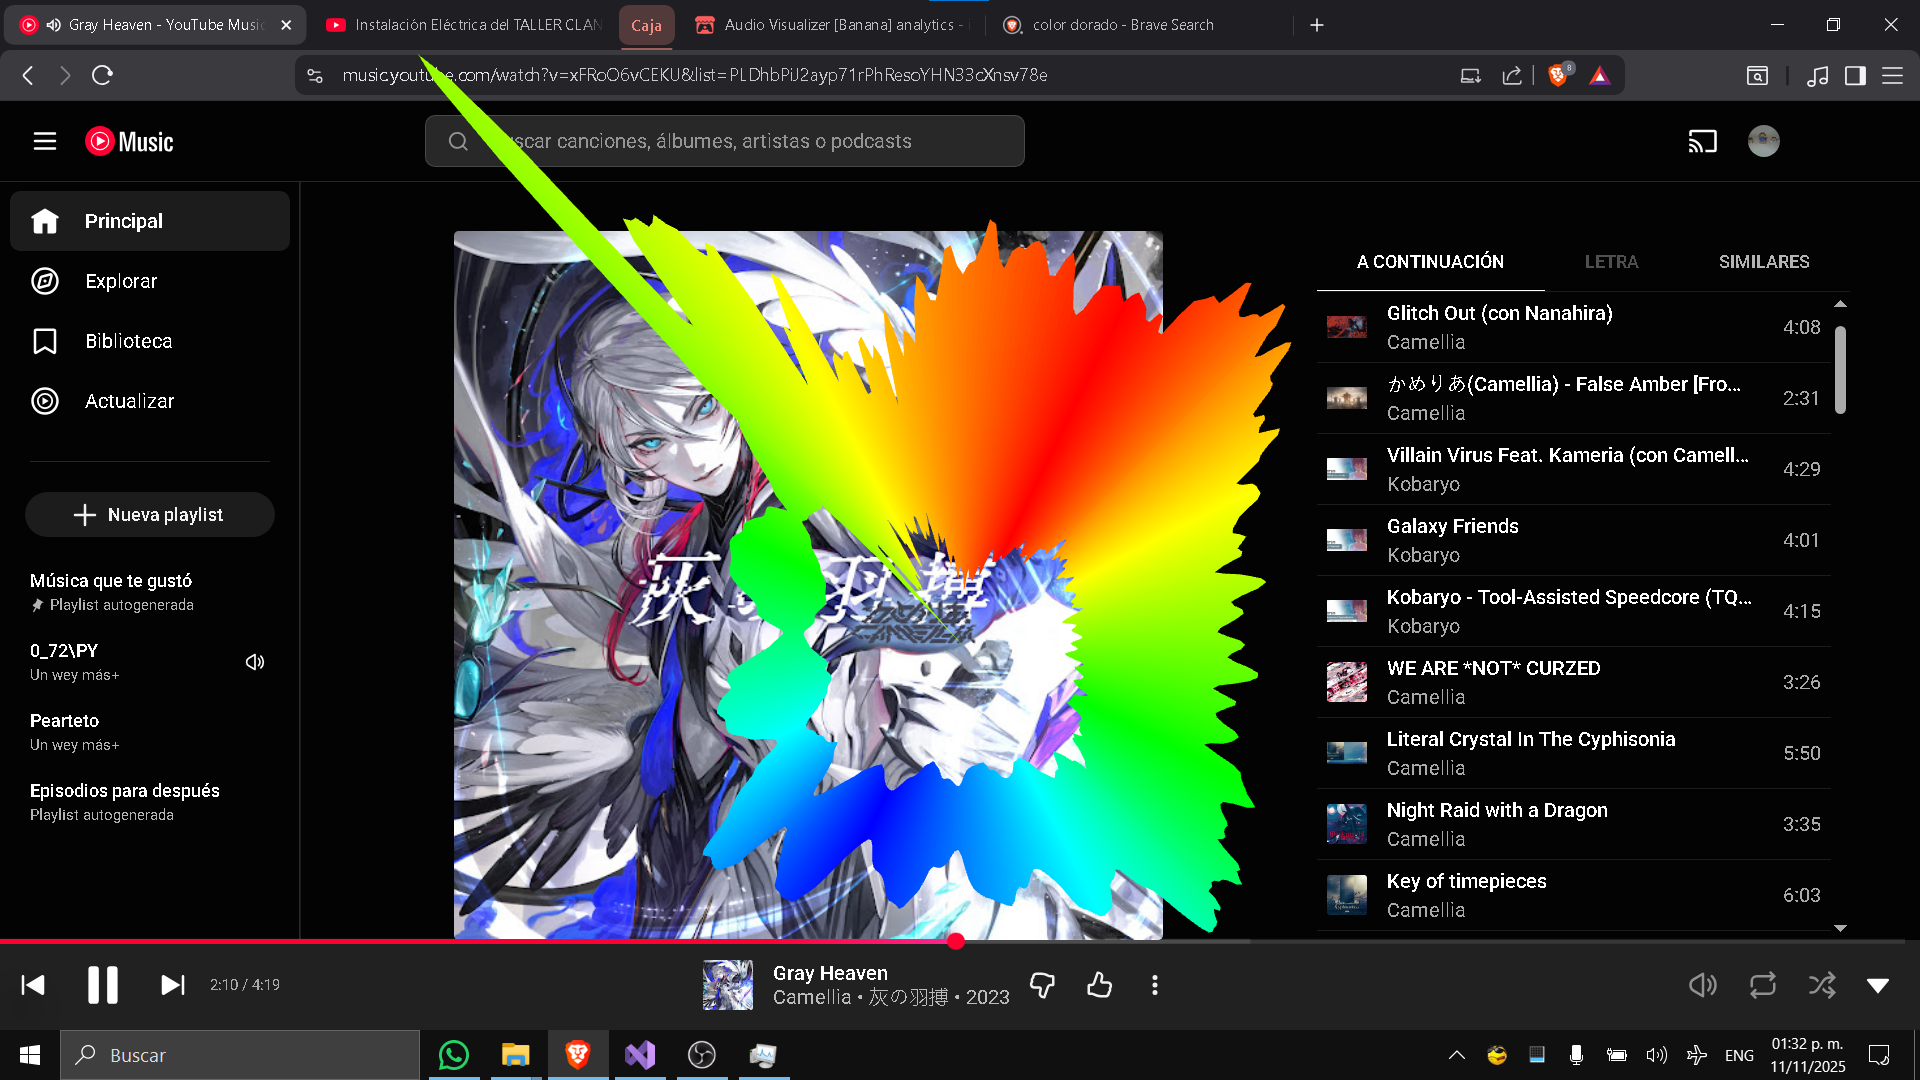Screen dimensions: 1920x1080
Task: Open the hamburger guide menu
Action: point(45,141)
